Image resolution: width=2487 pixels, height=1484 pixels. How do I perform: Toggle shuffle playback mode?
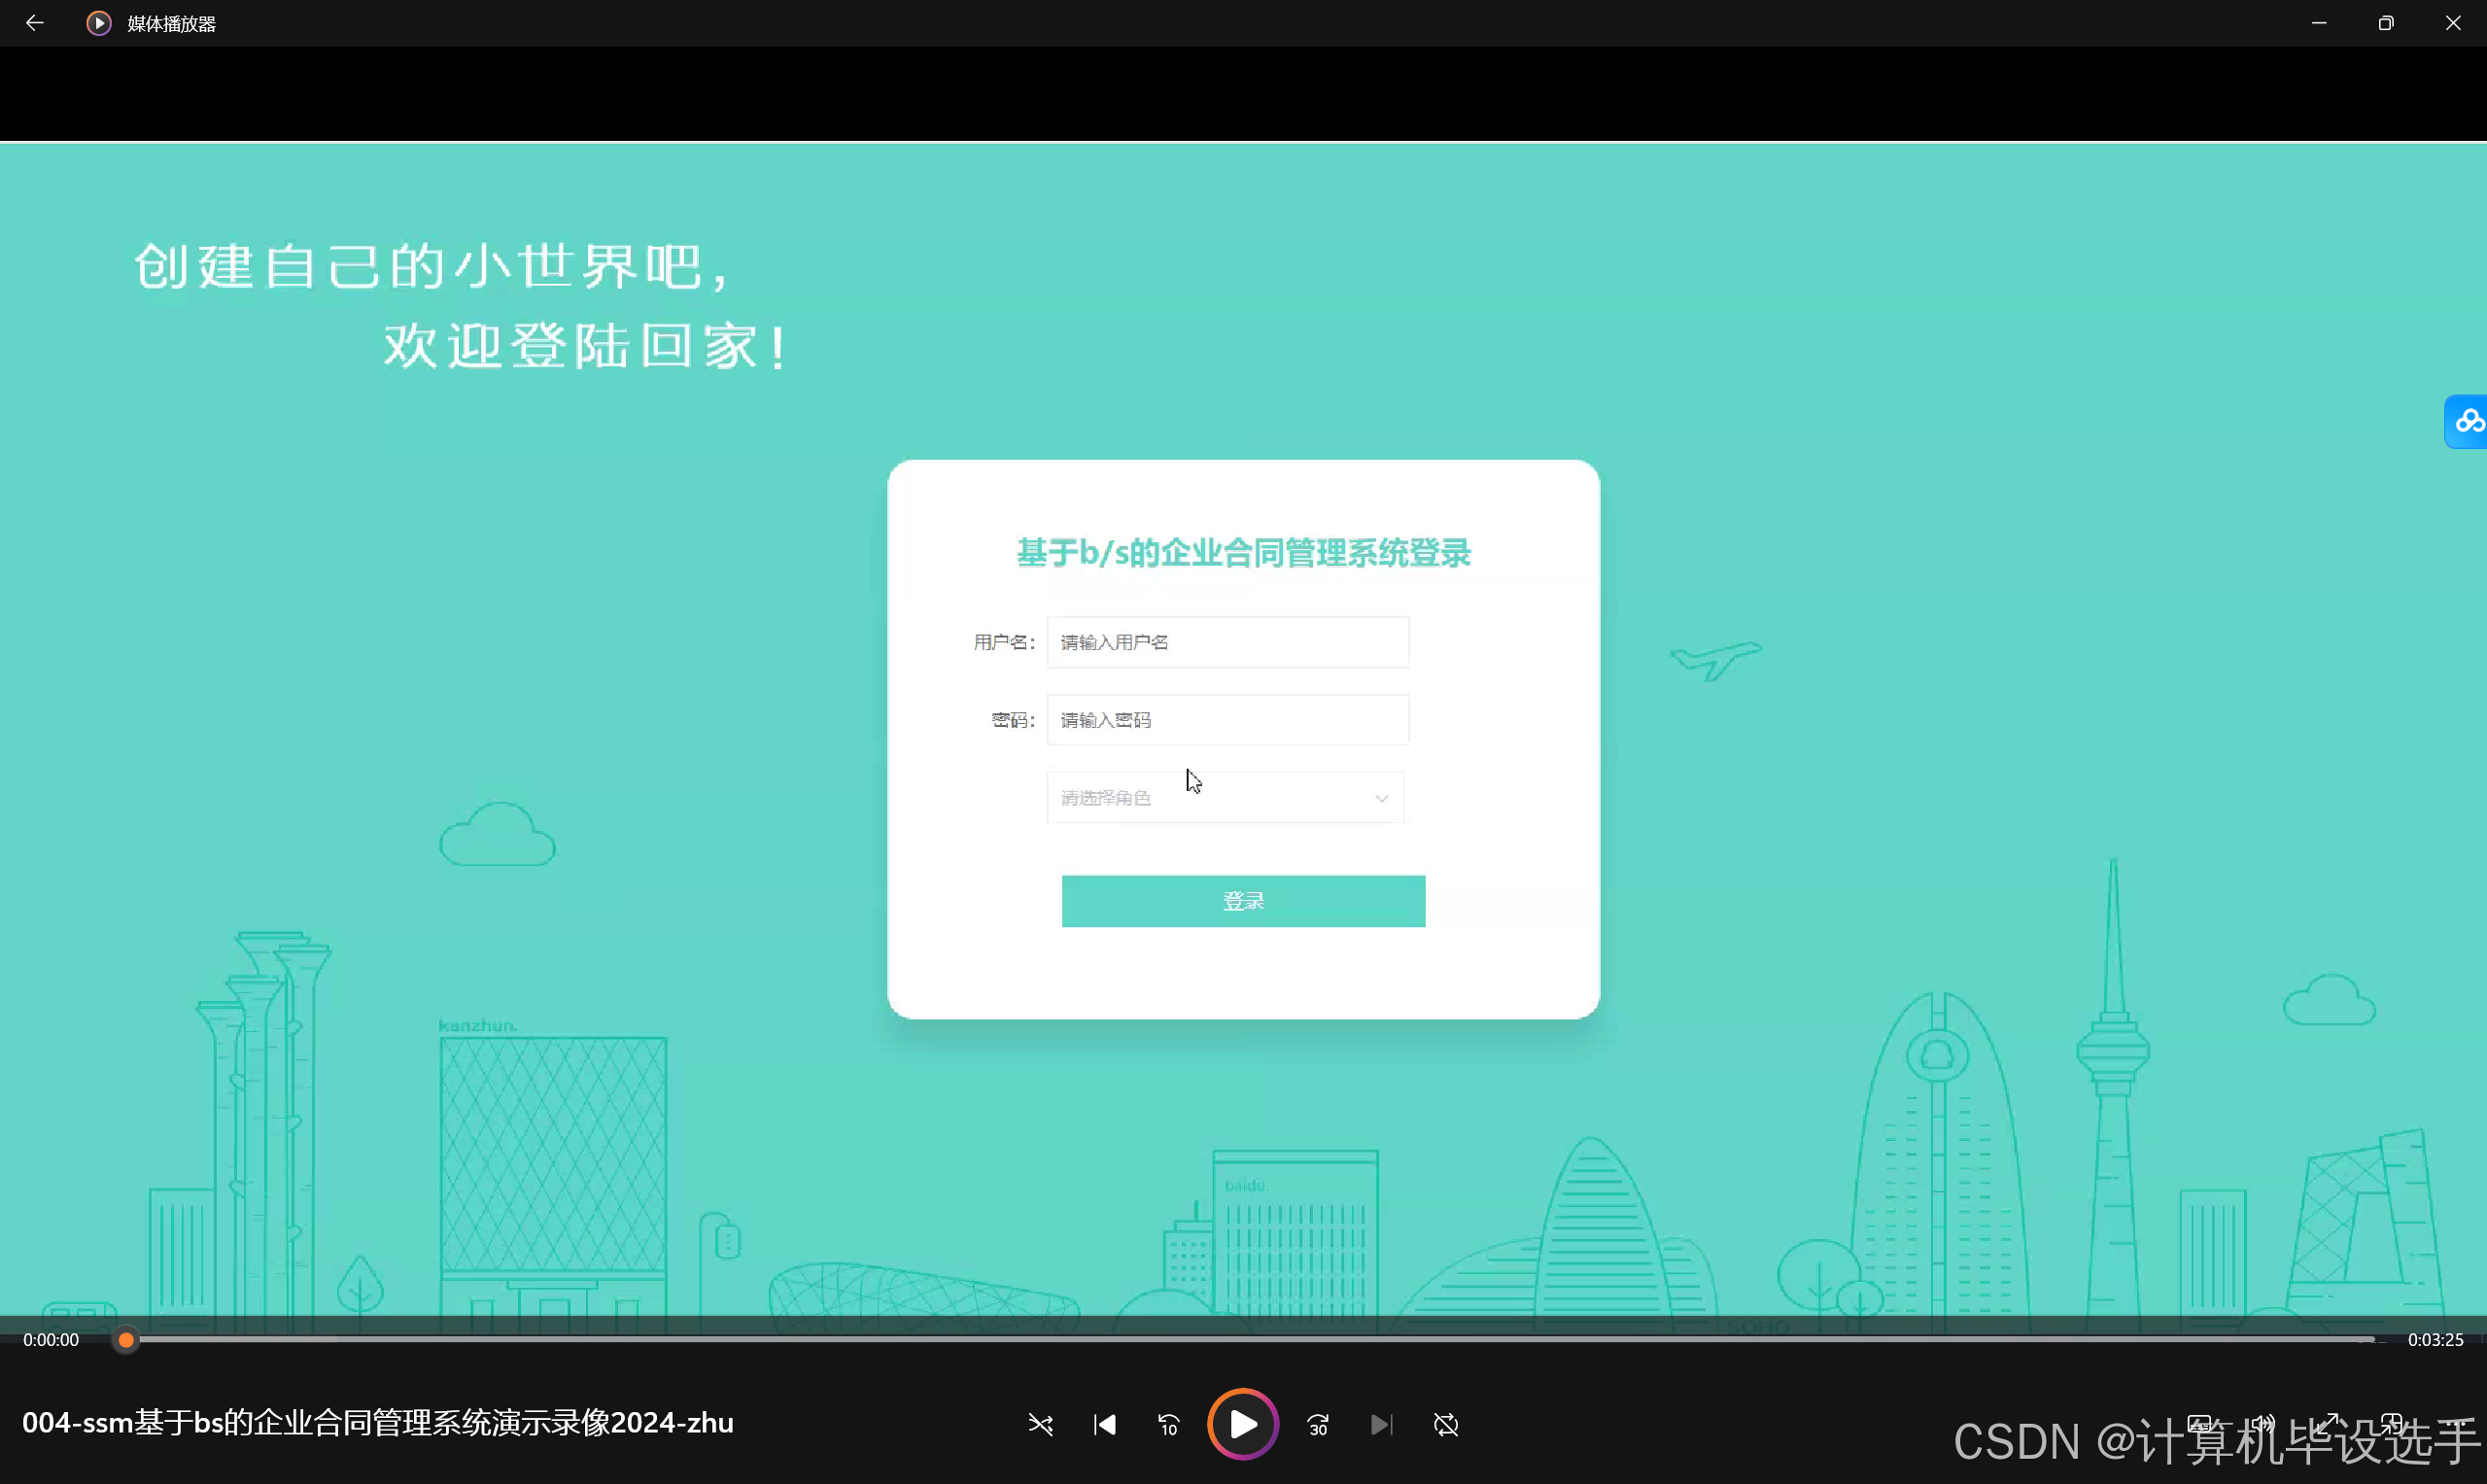(1041, 1425)
